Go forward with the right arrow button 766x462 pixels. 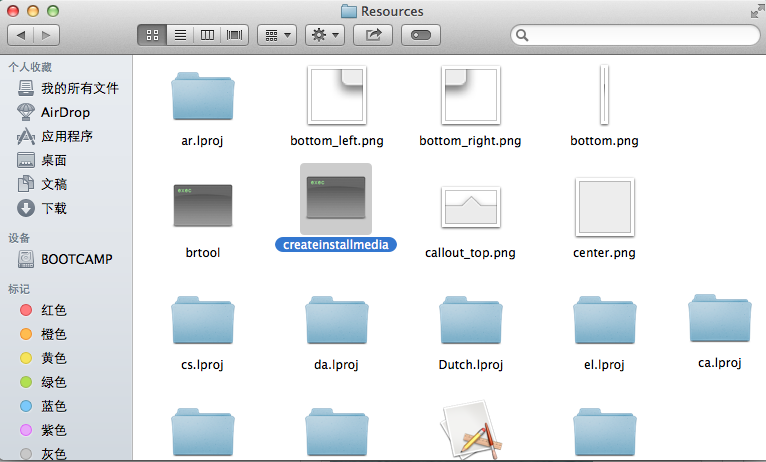46,35
